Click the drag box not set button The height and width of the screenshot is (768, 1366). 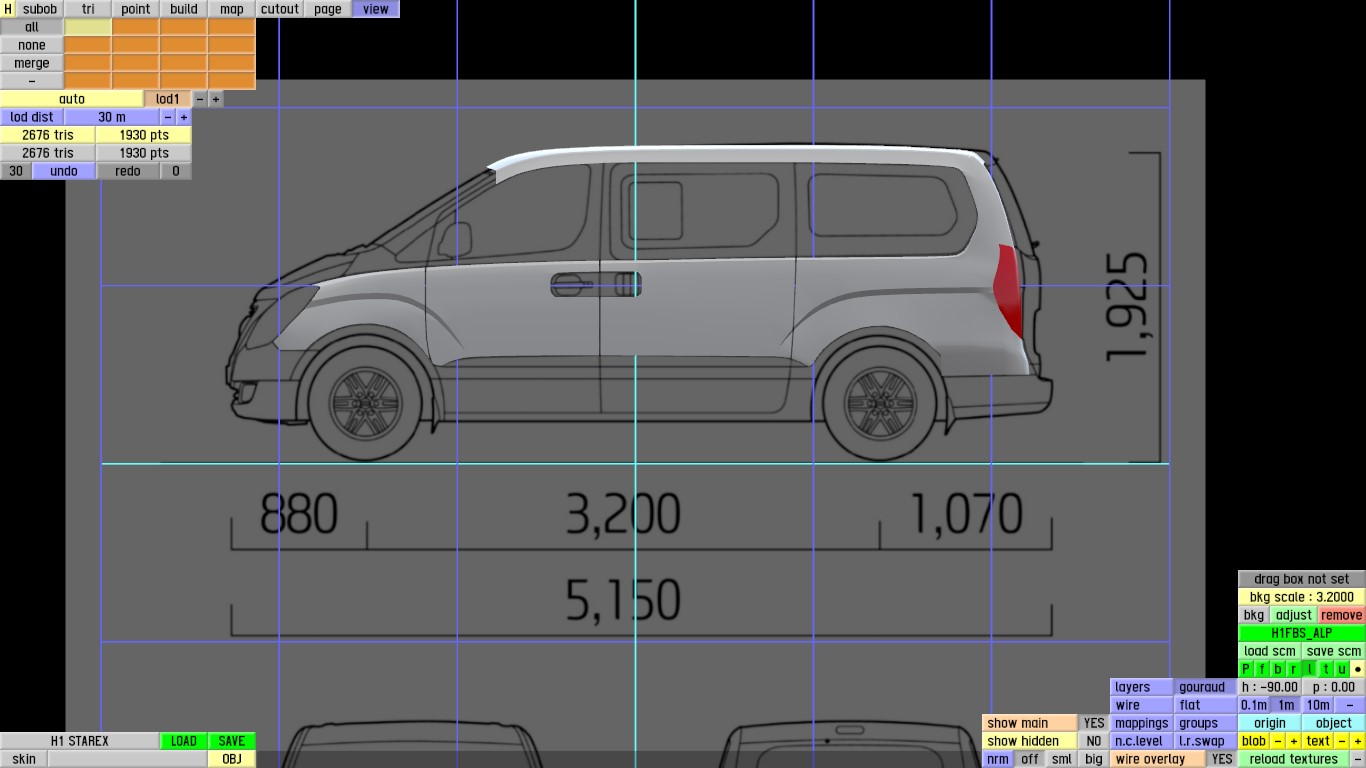click(1302, 579)
